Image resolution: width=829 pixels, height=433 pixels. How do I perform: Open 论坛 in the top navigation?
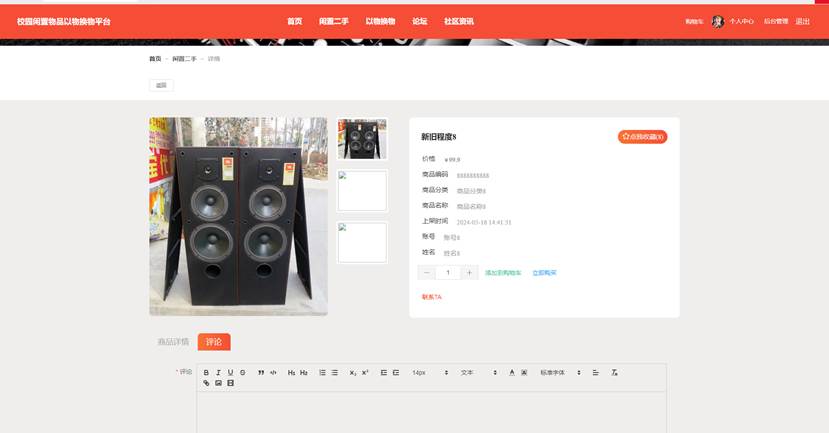[420, 21]
